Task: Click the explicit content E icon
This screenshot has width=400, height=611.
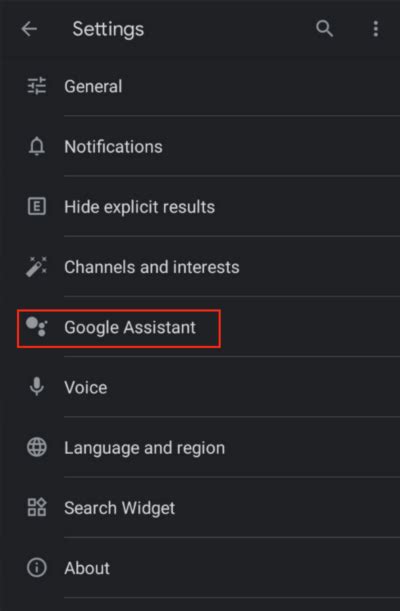Action: [x=37, y=207]
